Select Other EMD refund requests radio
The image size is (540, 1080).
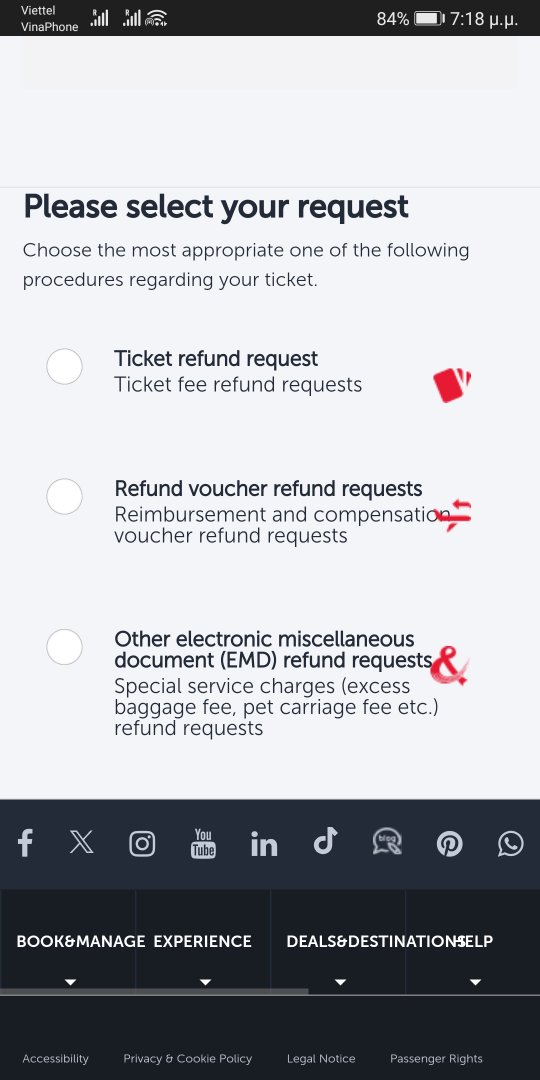[x=65, y=647]
